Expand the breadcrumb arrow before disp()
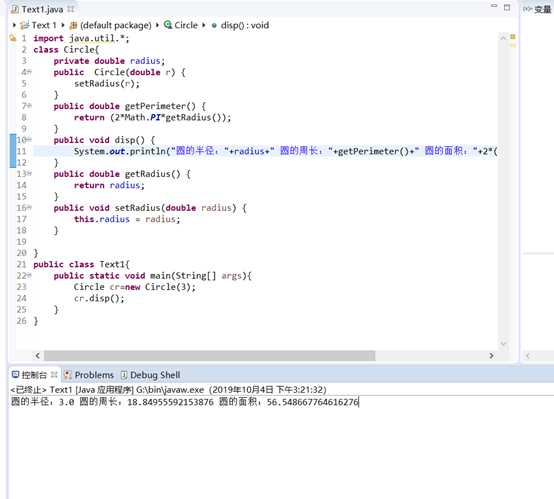 pyautogui.click(x=204, y=25)
